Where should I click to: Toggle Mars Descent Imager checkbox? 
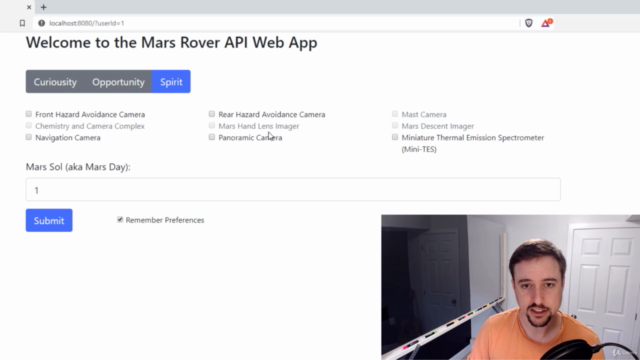[x=395, y=125]
